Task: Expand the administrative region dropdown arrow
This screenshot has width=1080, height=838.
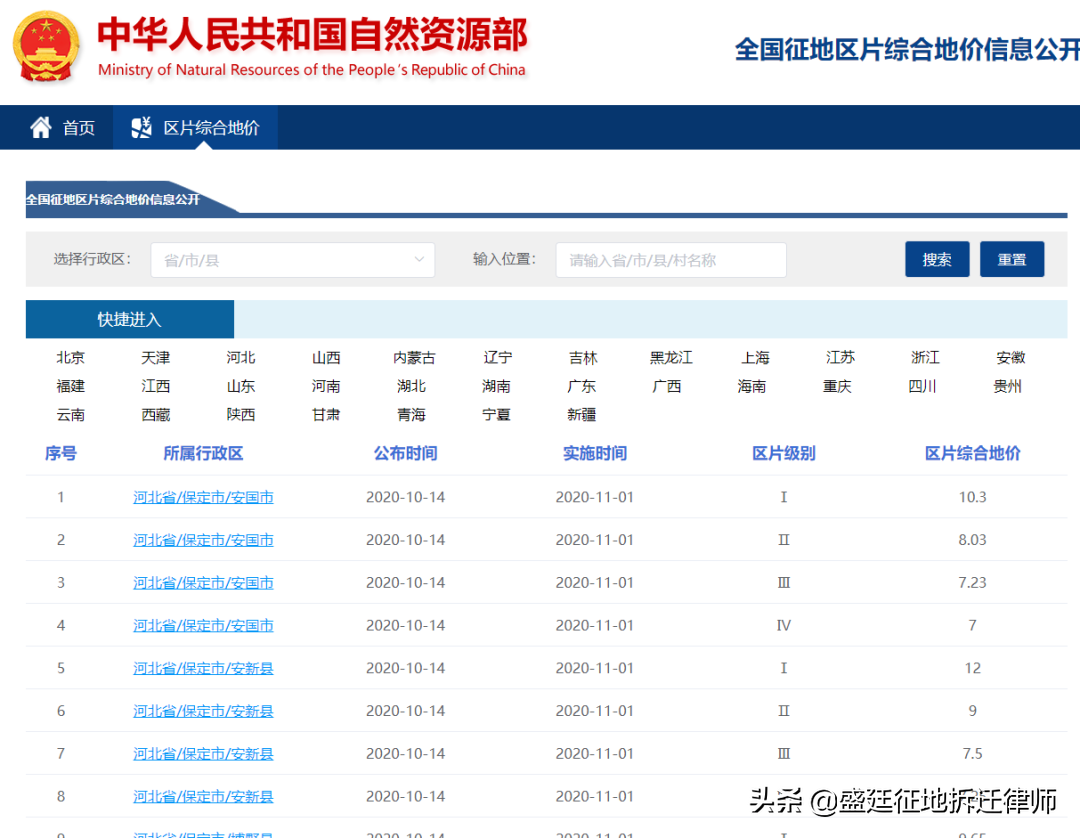Action: 419,259
